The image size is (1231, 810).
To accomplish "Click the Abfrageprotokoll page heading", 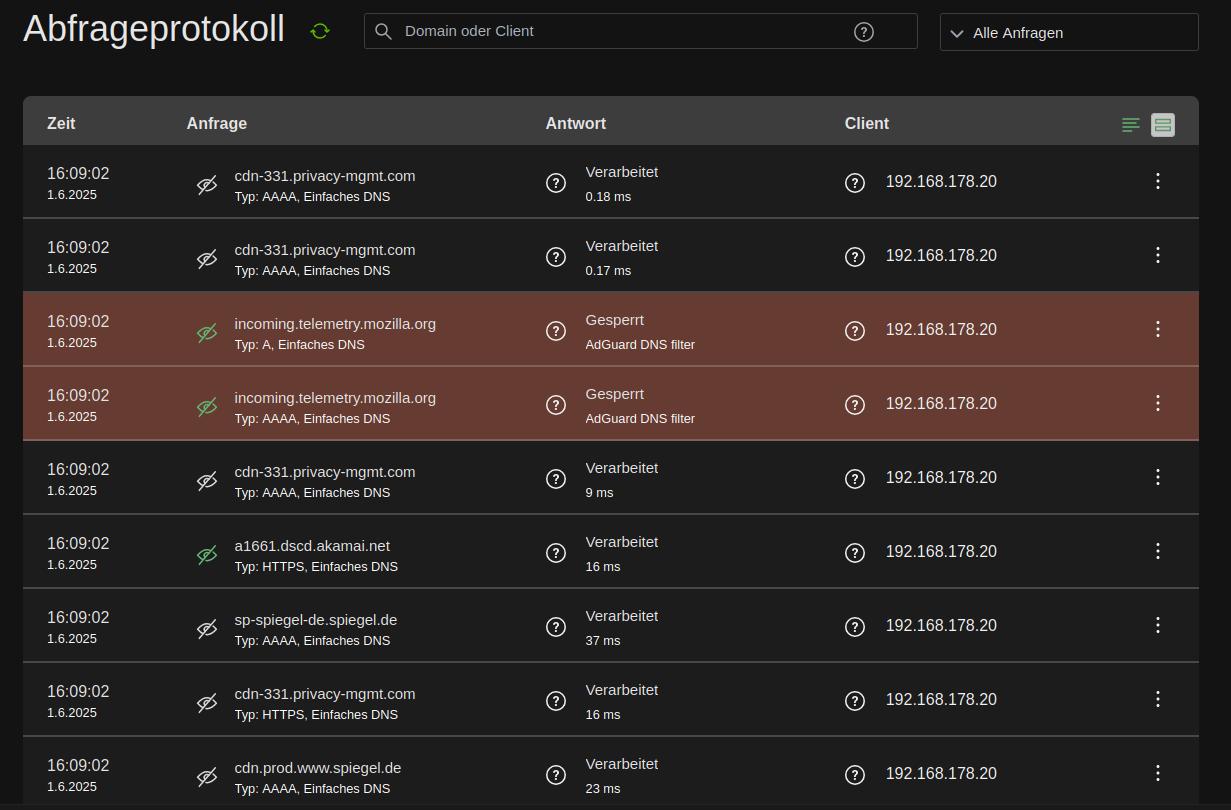I will [154, 29].
